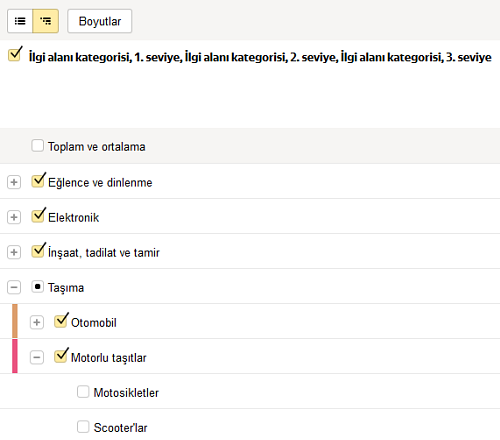Open the Boyutlar button

[100, 21]
